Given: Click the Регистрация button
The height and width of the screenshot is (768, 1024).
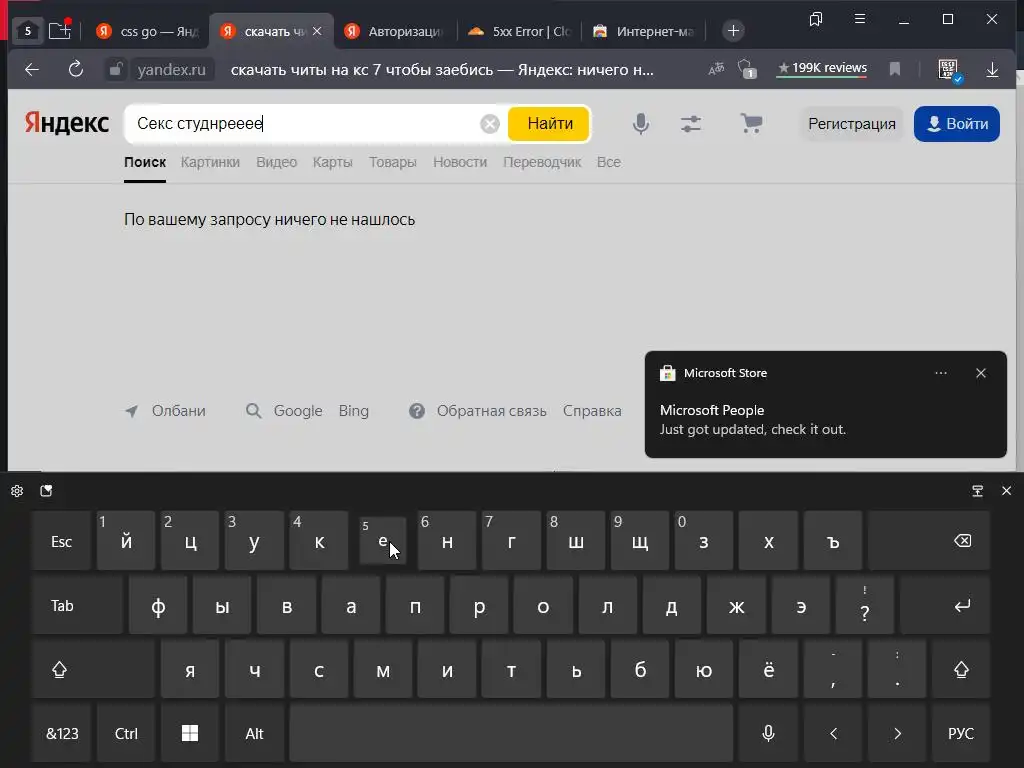Looking at the screenshot, I should pyautogui.click(x=852, y=123).
